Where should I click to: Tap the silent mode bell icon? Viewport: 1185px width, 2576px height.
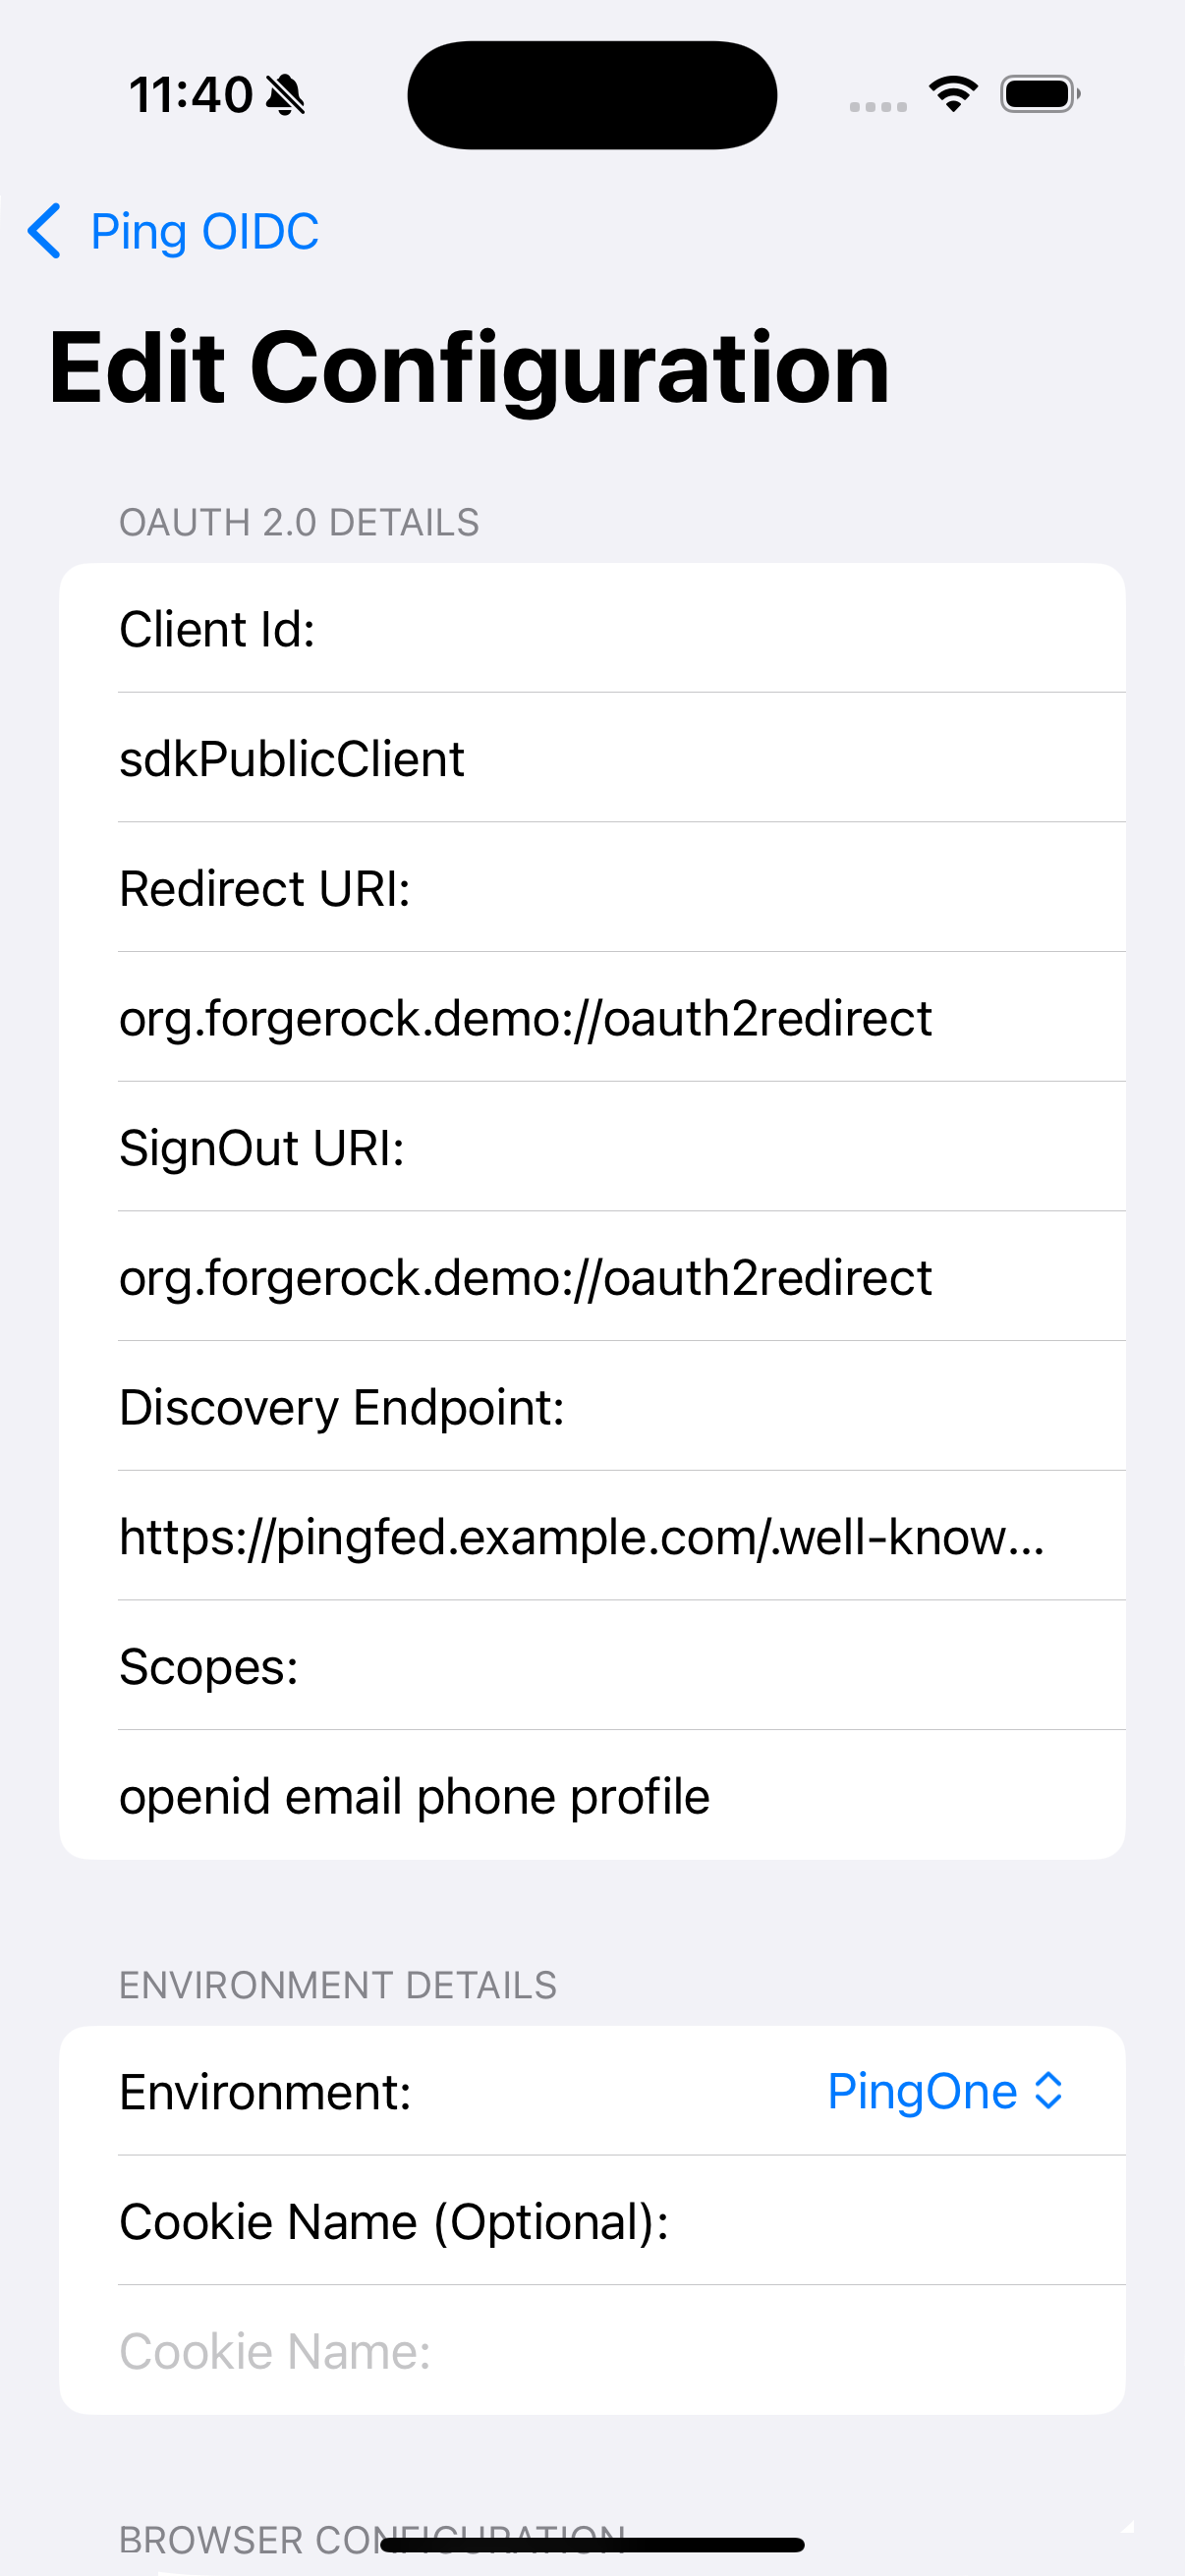pos(286,96)
